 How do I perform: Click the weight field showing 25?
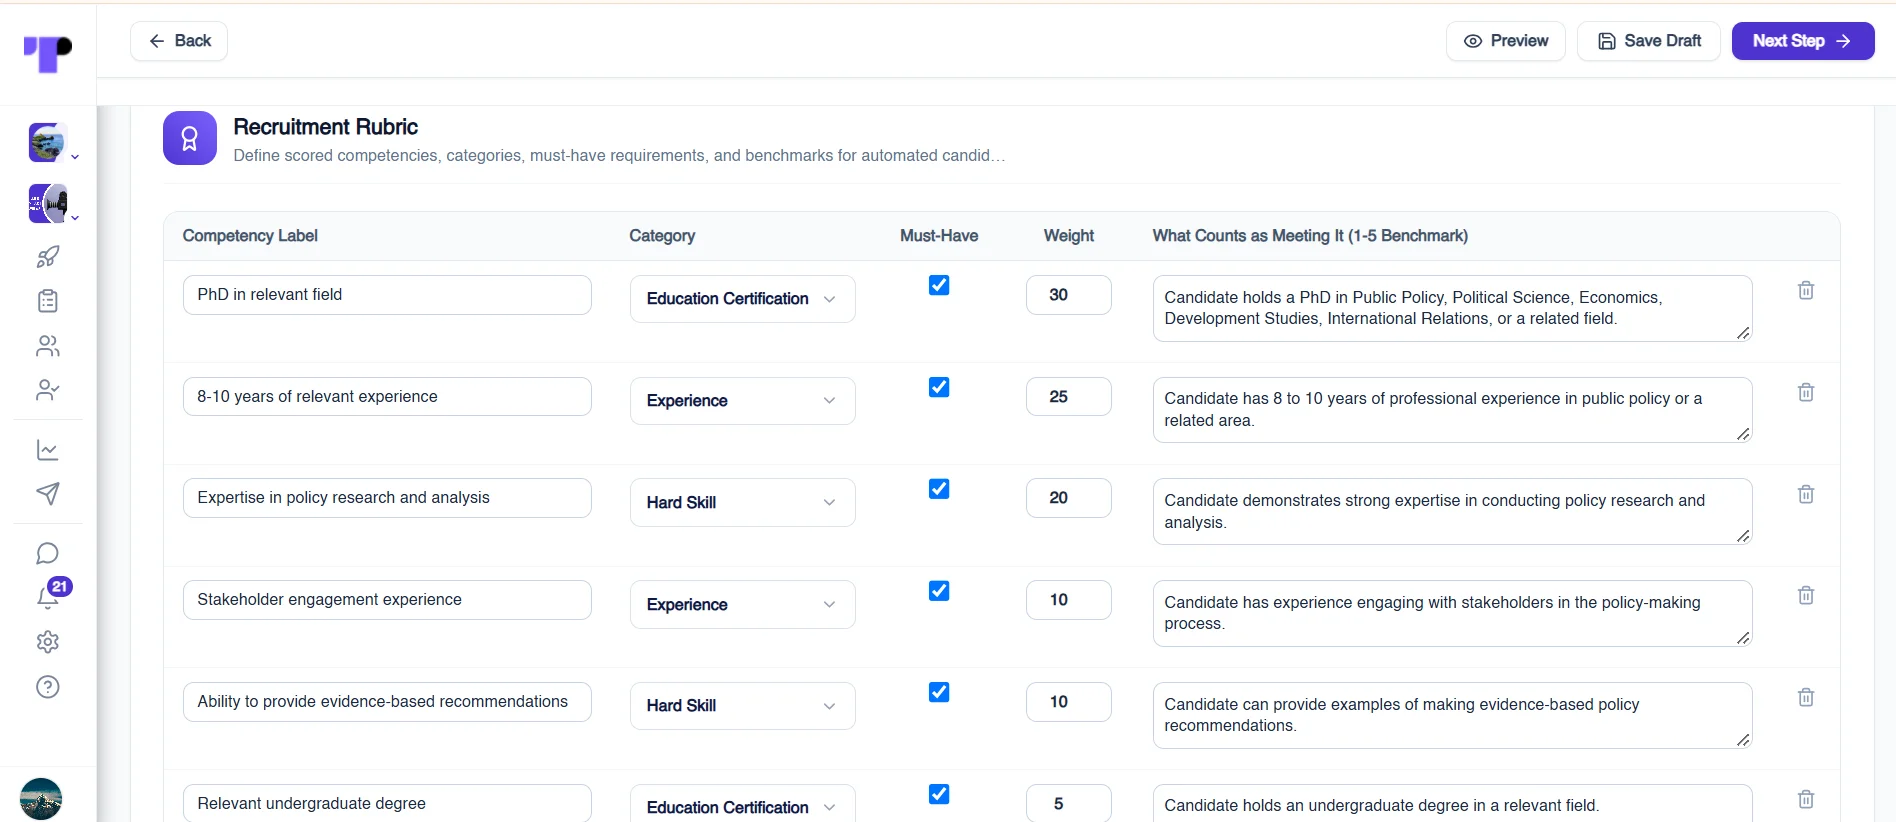1068,397
